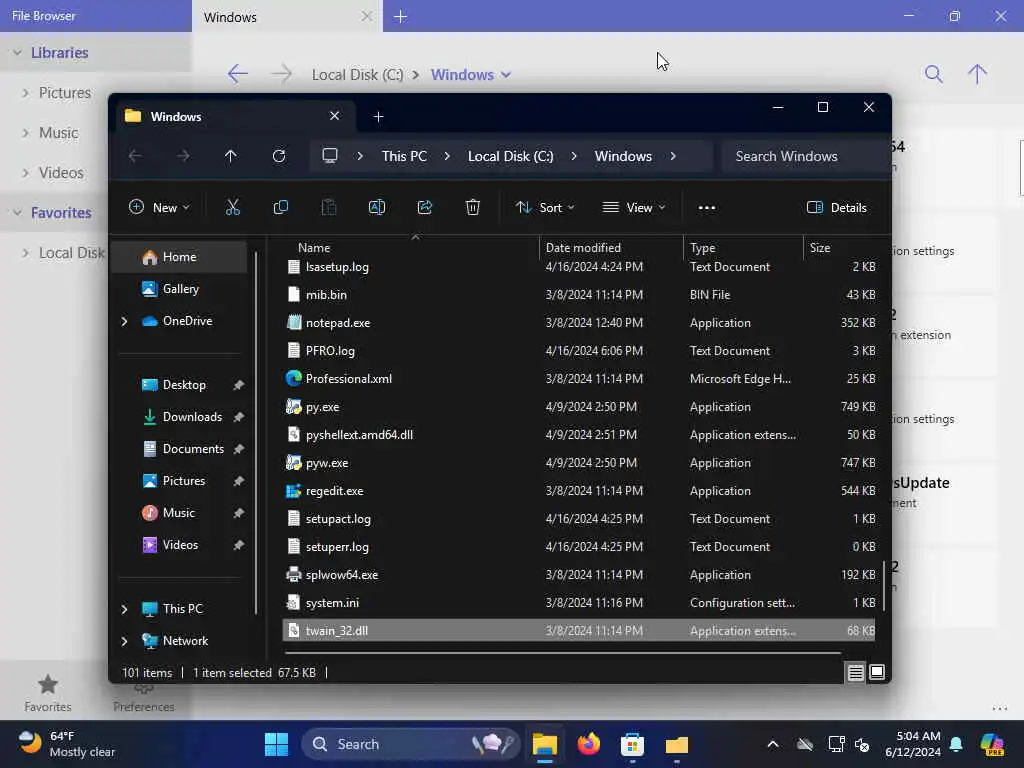Open the See more ellipsis menu
The width and height of the screenshot is (1024, 768).
[x=707, y=208]
